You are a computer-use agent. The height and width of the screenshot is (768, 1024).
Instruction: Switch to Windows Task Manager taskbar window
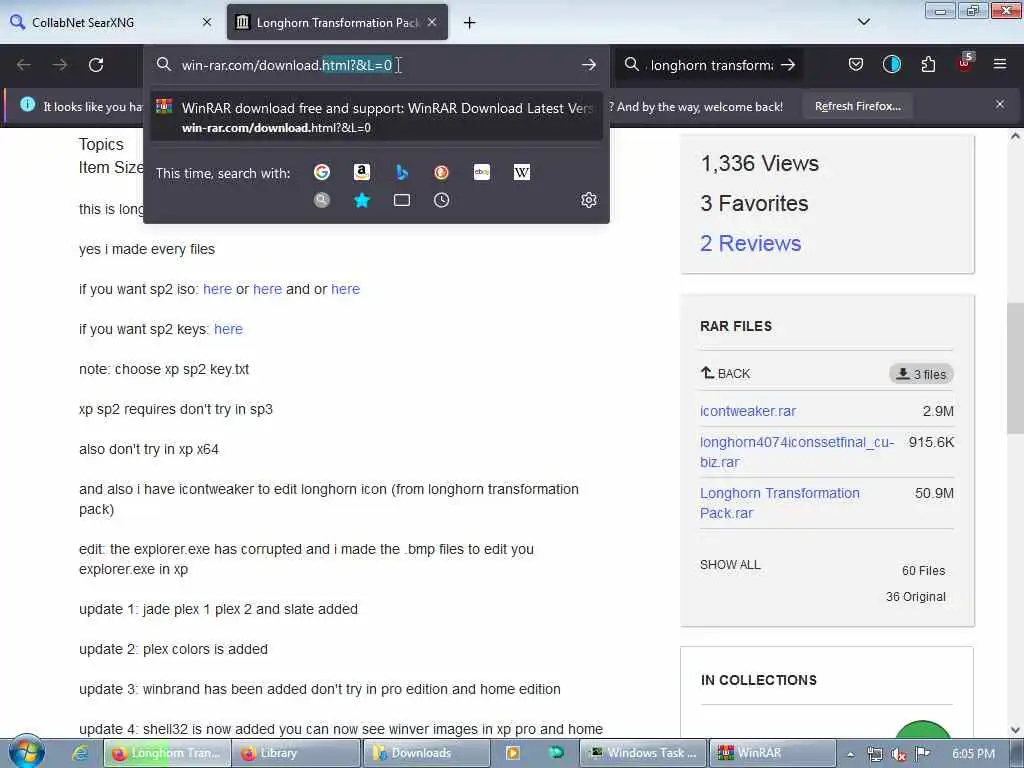coord(643,753)
